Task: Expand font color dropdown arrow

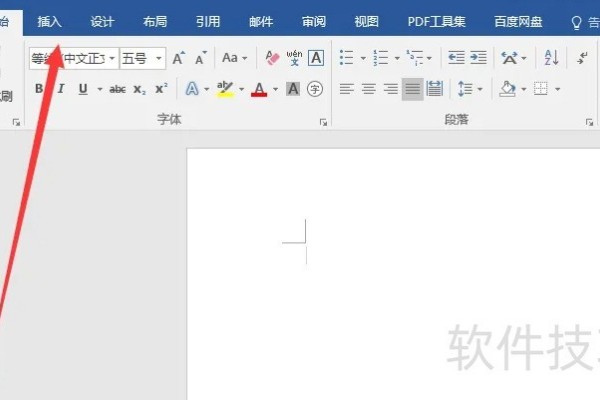Action: pos(276,89)
